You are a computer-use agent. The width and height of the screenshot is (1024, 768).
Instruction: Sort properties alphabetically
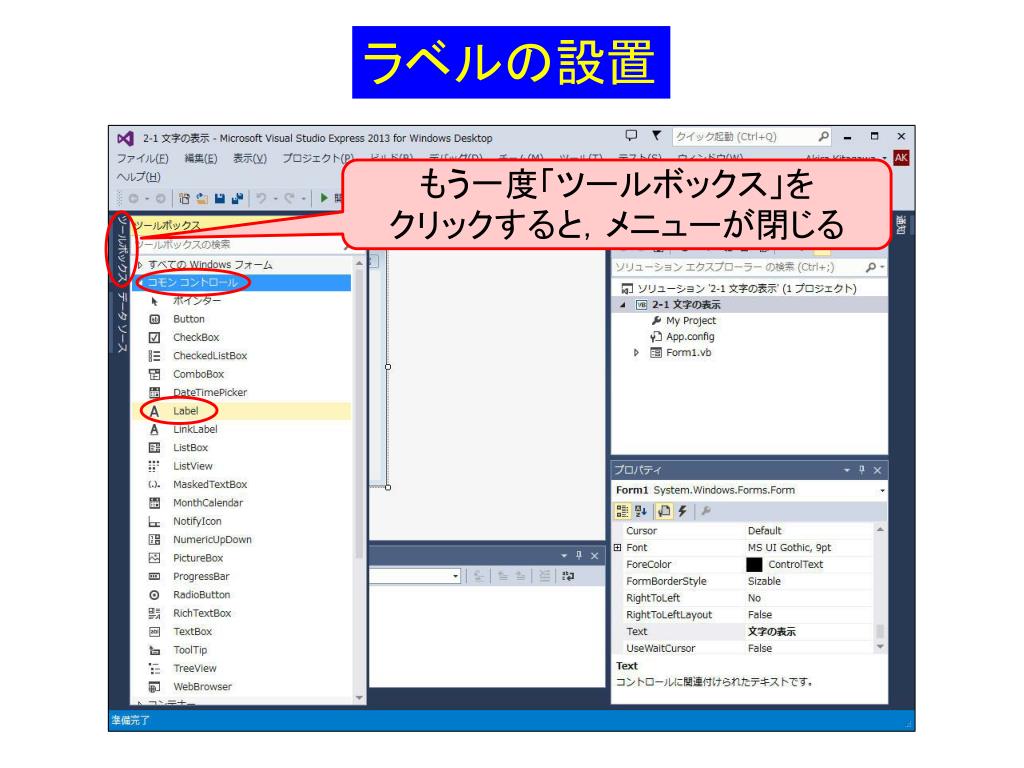coord(641,511)
